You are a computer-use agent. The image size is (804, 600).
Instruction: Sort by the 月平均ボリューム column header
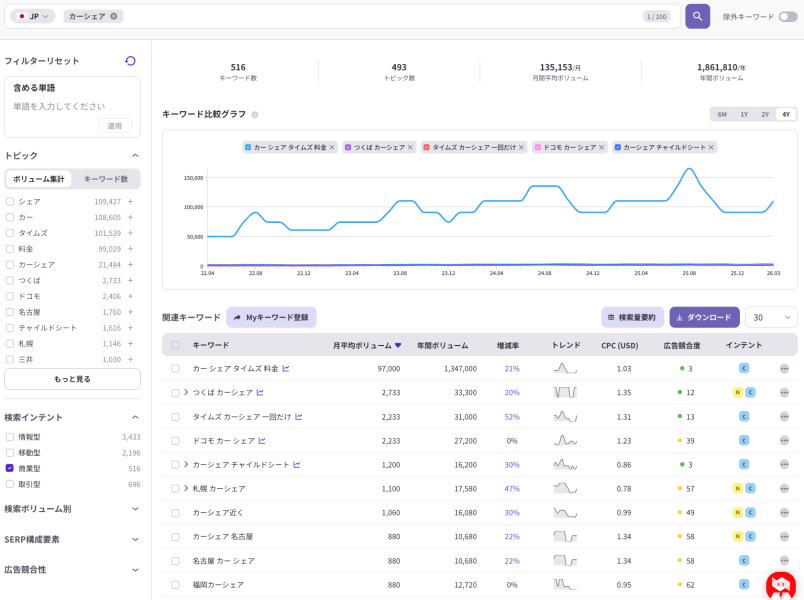coord(367,346)
